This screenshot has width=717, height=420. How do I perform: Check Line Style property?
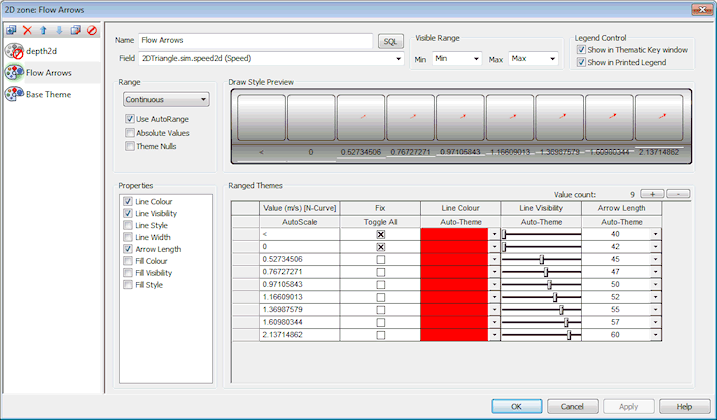click(128, 225)
